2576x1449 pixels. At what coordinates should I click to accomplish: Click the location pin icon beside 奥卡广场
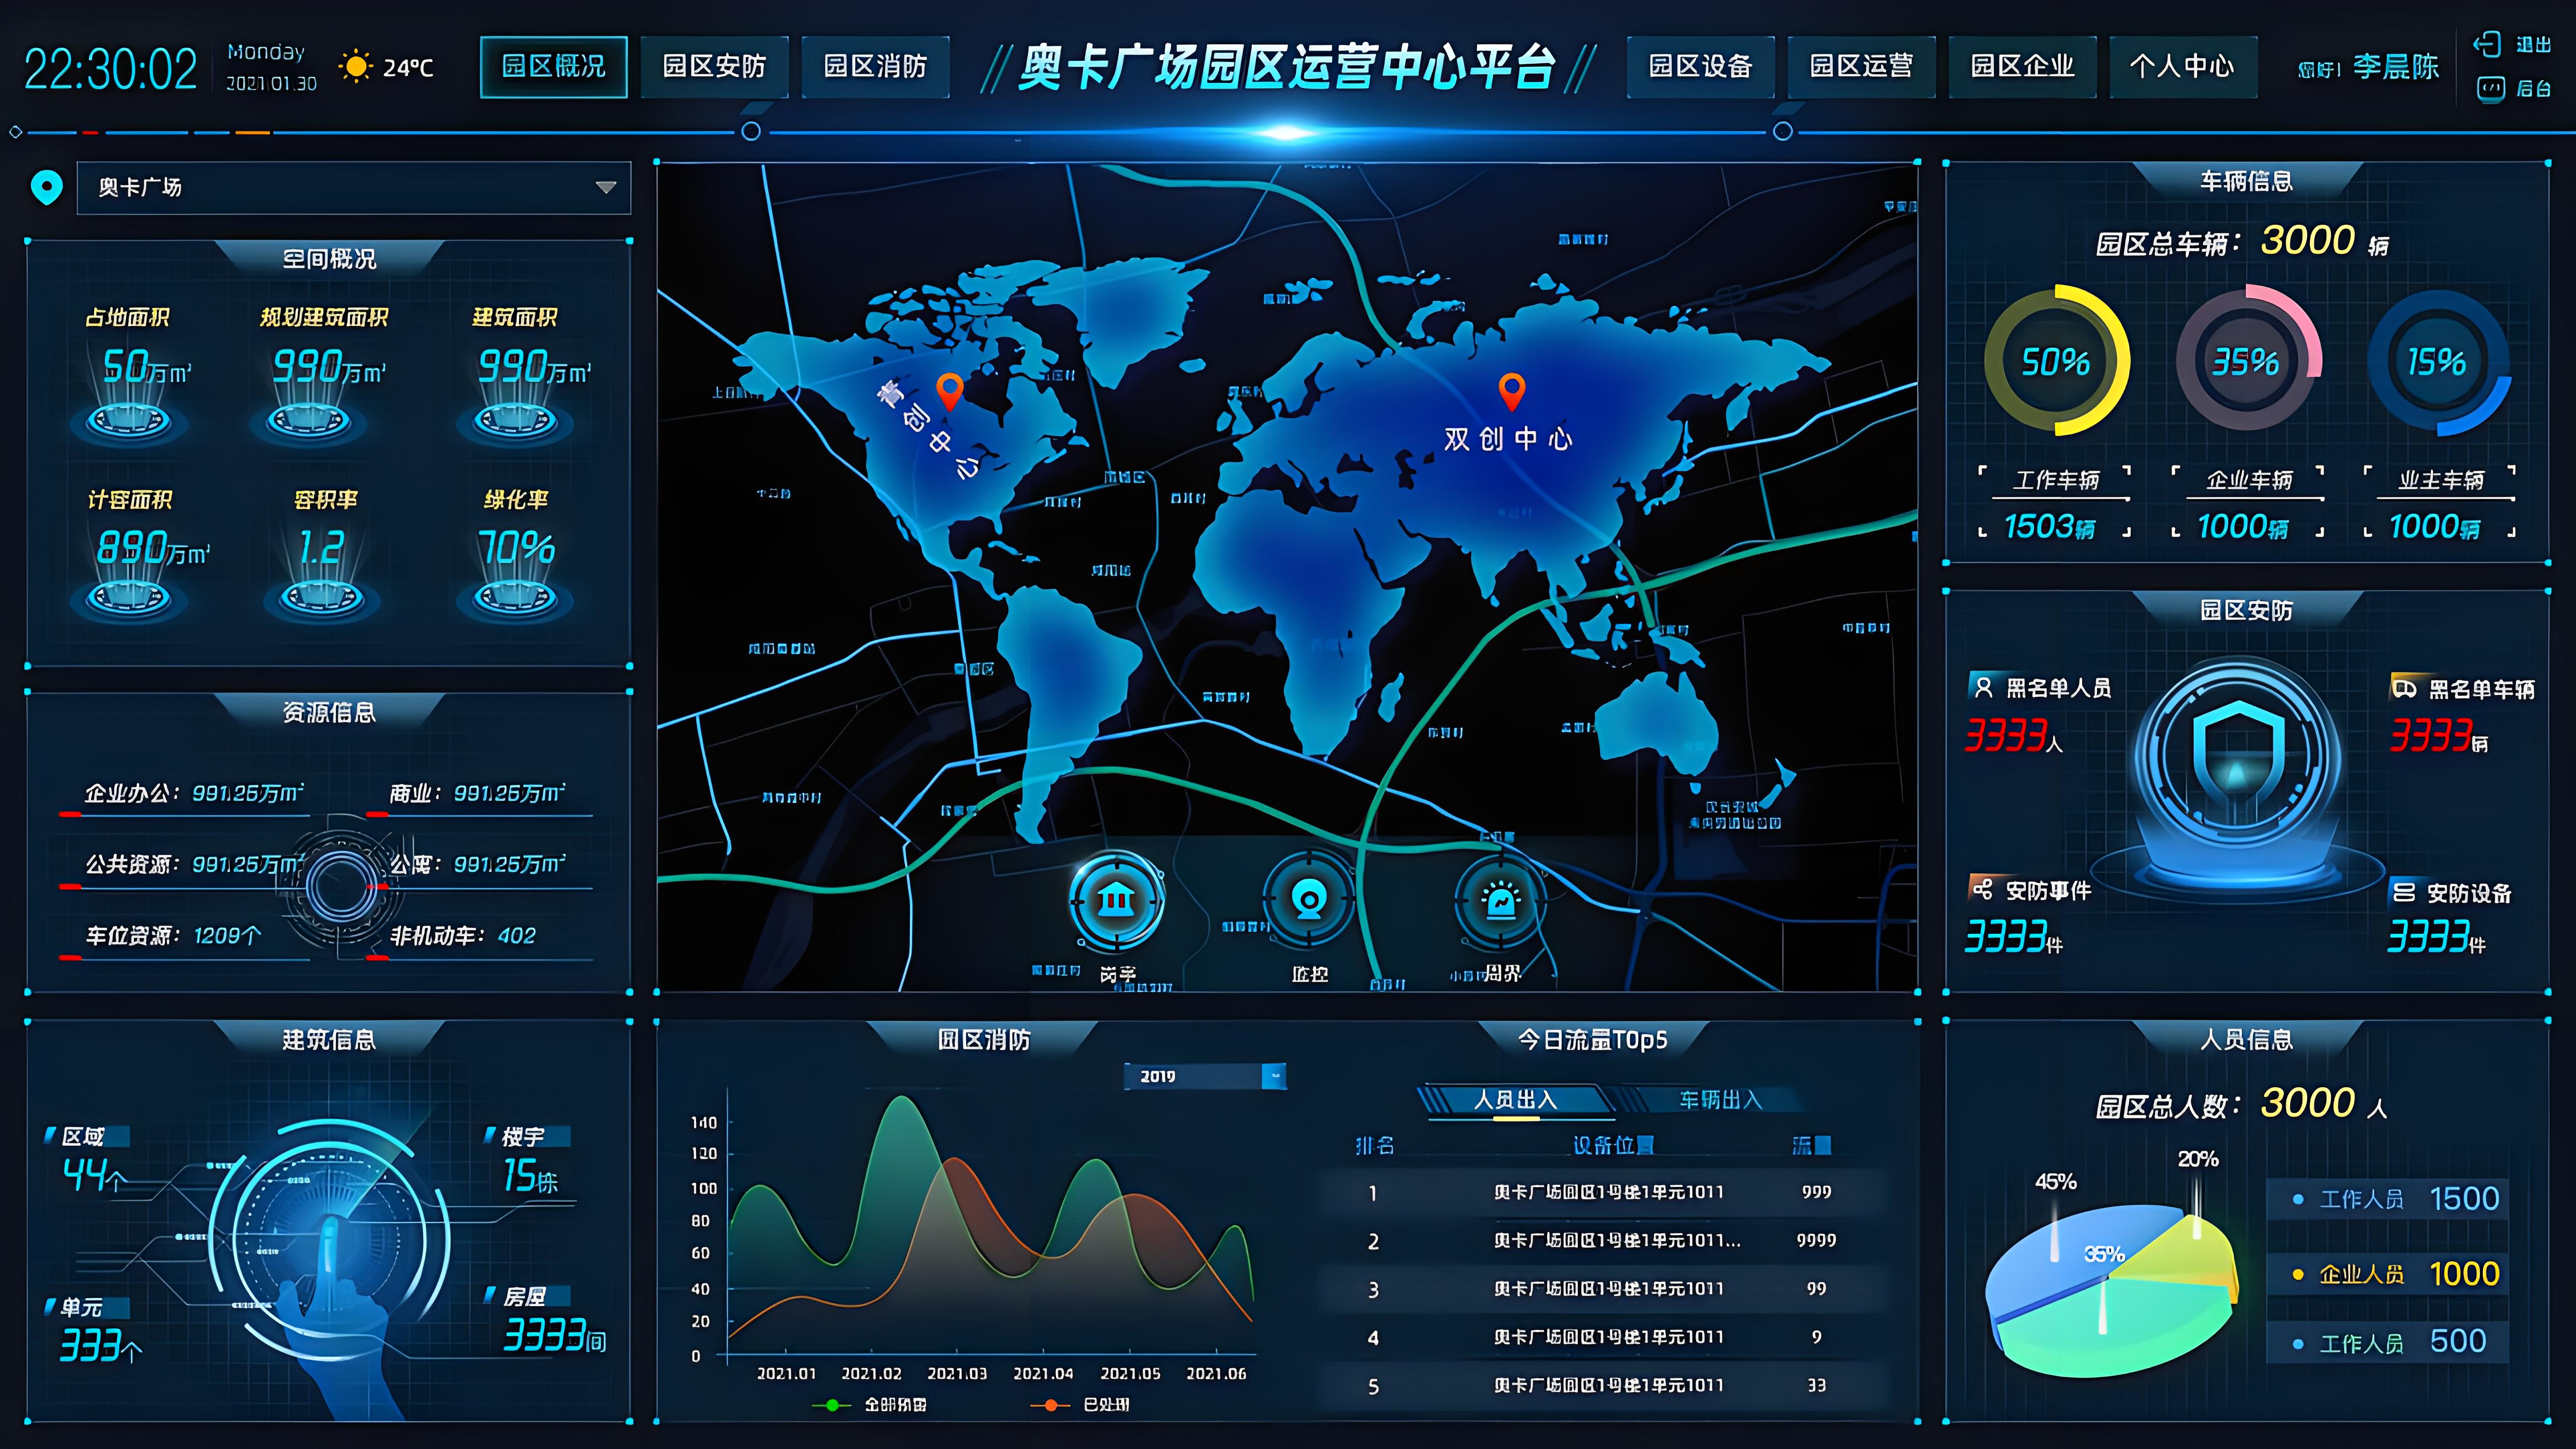47,187
